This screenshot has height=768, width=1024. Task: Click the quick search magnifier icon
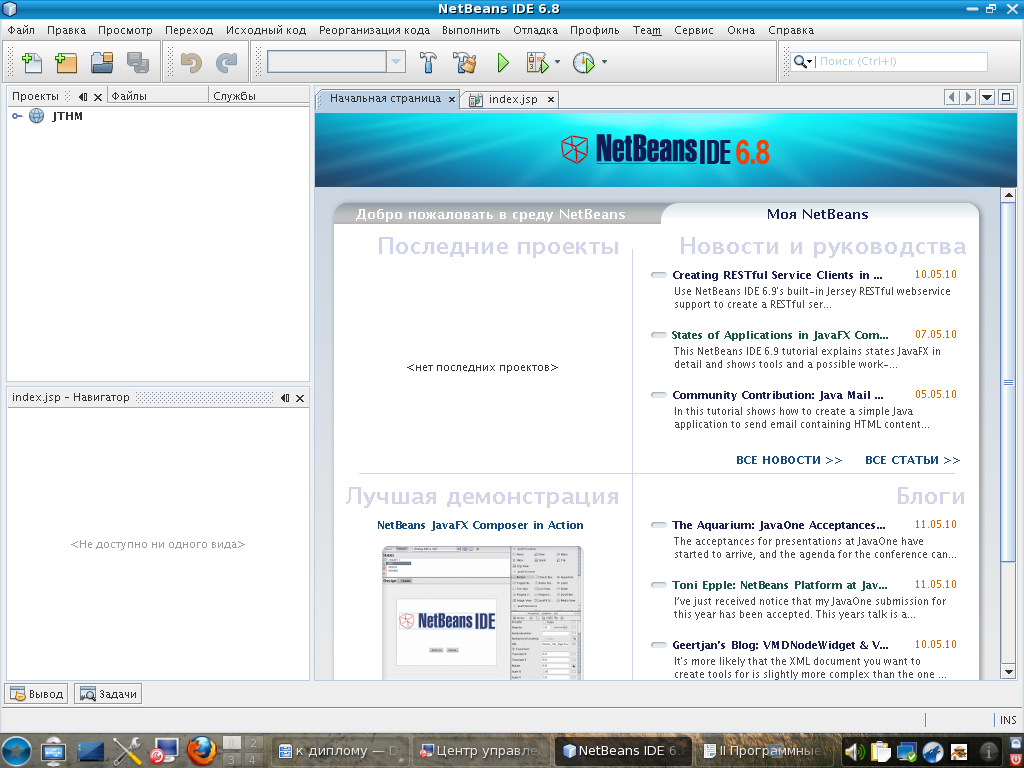click(x=801, y=61)
